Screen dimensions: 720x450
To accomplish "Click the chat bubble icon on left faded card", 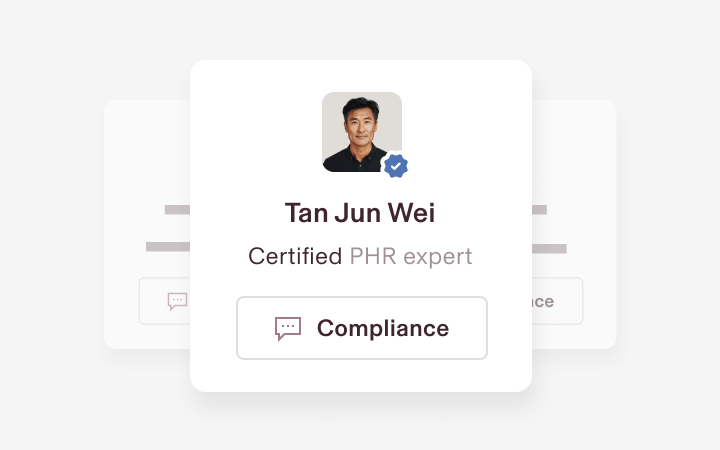I will click(x=177, y=301).
